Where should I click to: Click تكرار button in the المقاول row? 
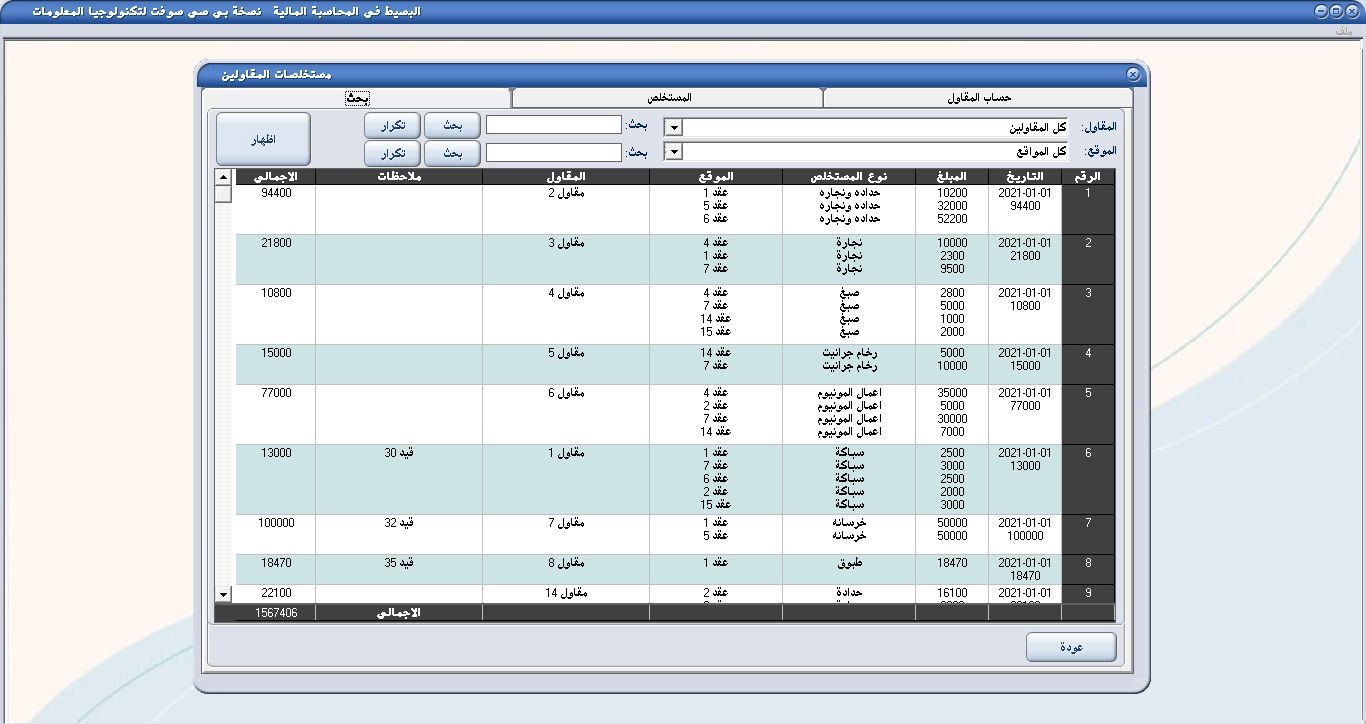[392, 126]
